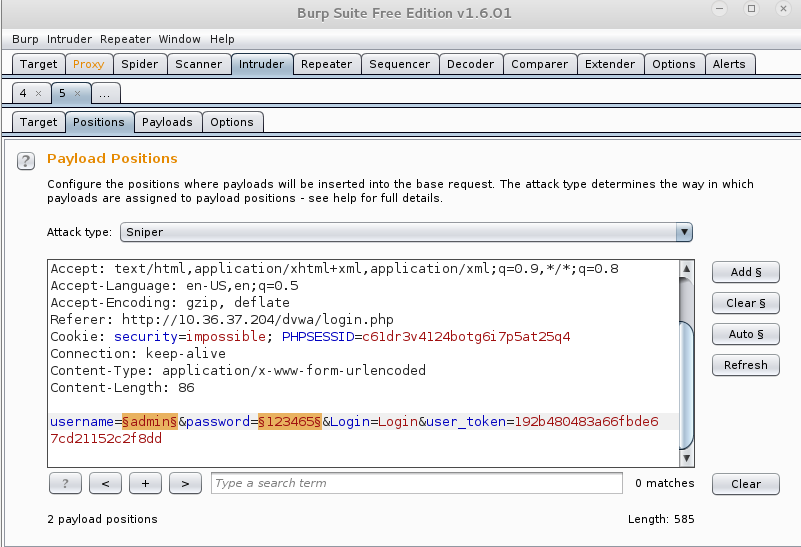Click the Add § button
Viewport: 801px width, 547px height.
[745, 272]
